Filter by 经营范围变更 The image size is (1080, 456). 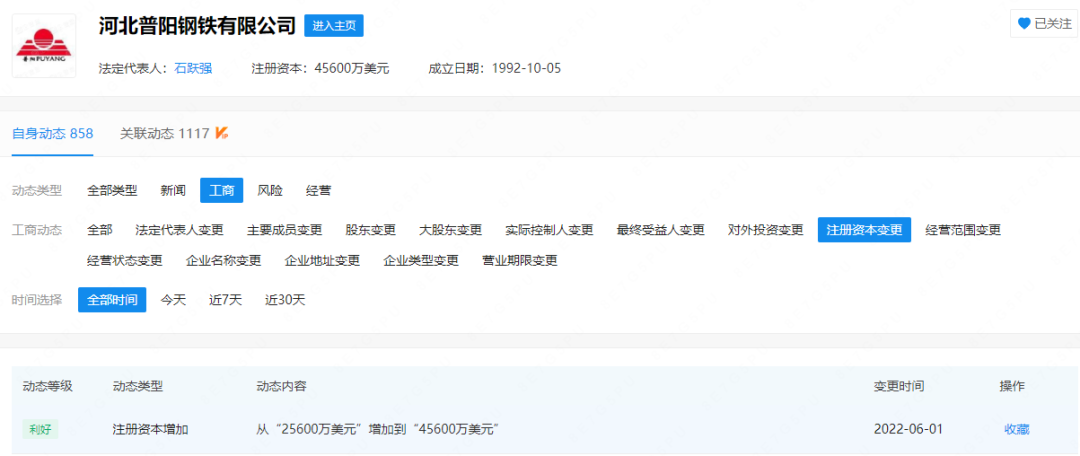pos(963,230)
